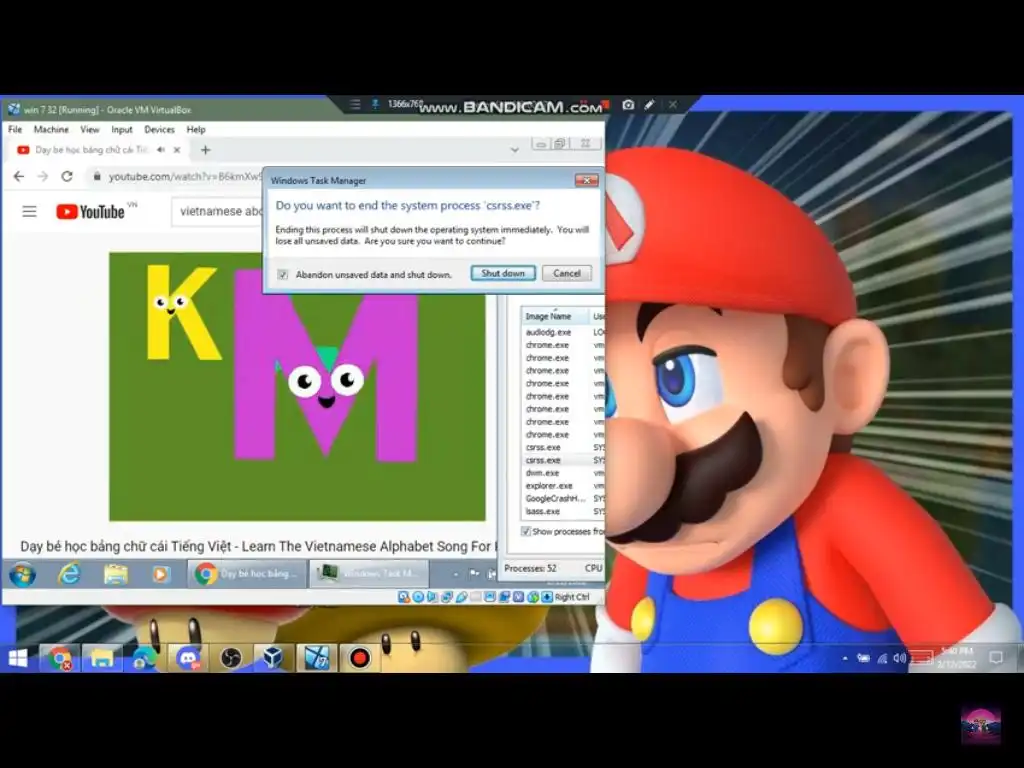Switch to Chrome taskbar button in VM
Screen dimensions: 1024x768
(x=247, y=573)
